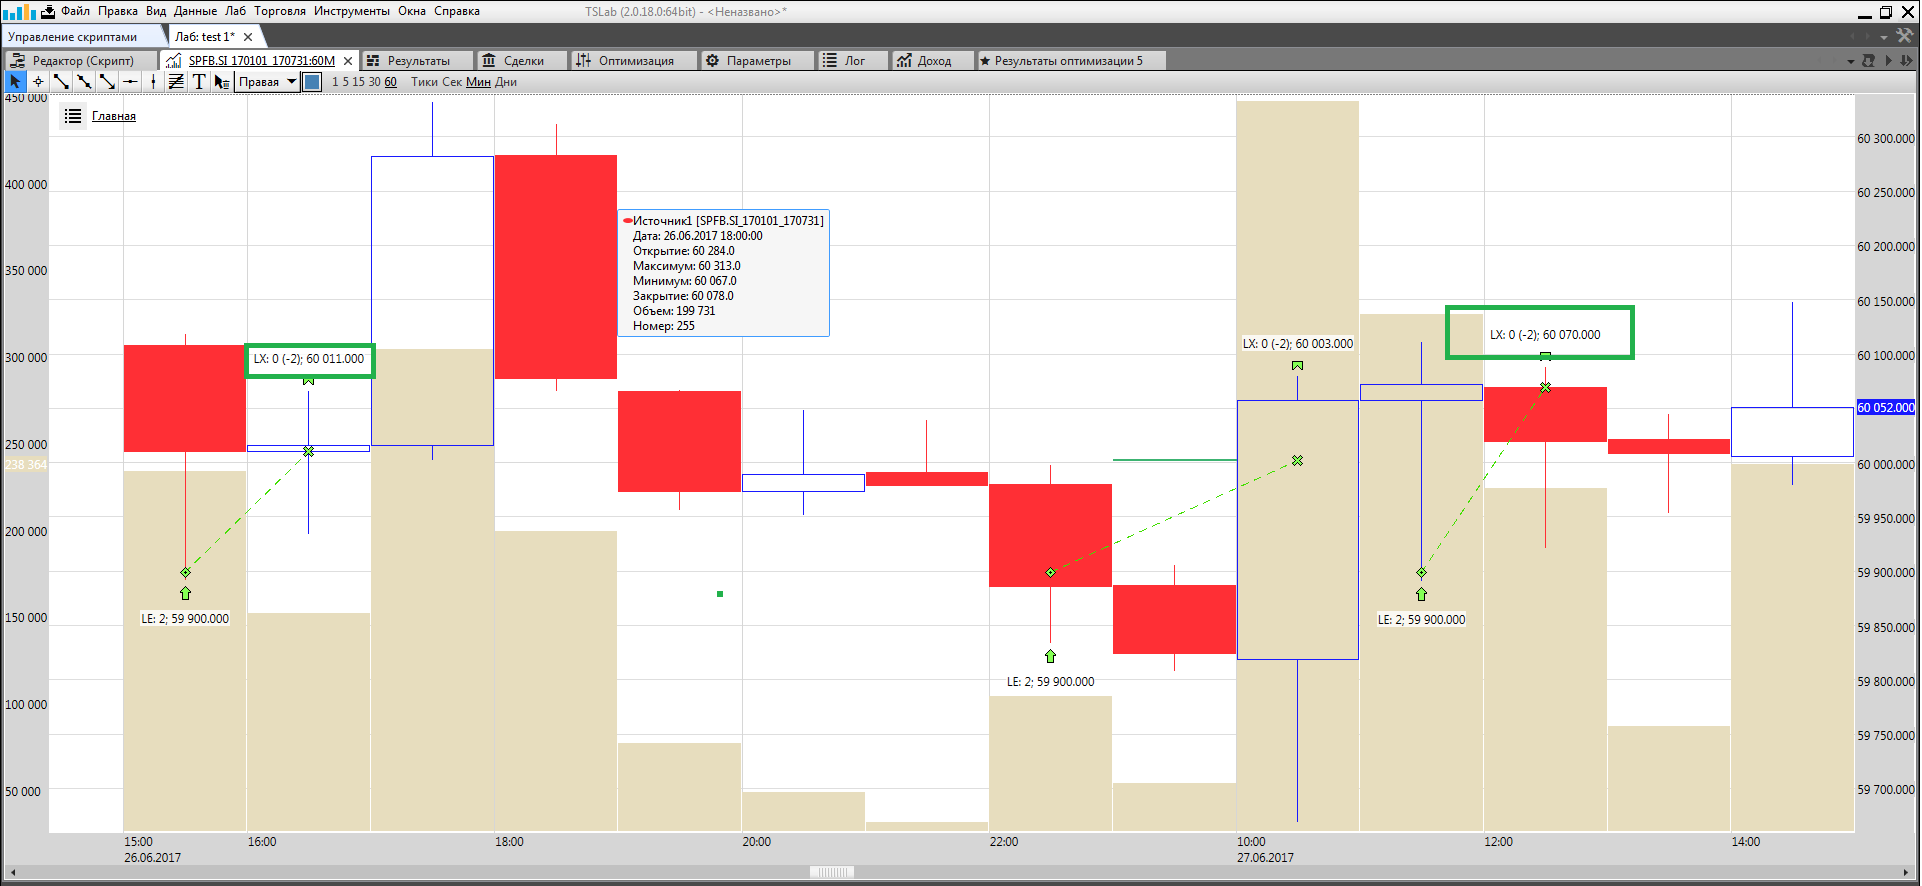Image resolution: width=1922 pixels, height=886 pixels.
Task: Activate the crosshair cursor tool
Action: click(x=38, y=82)
